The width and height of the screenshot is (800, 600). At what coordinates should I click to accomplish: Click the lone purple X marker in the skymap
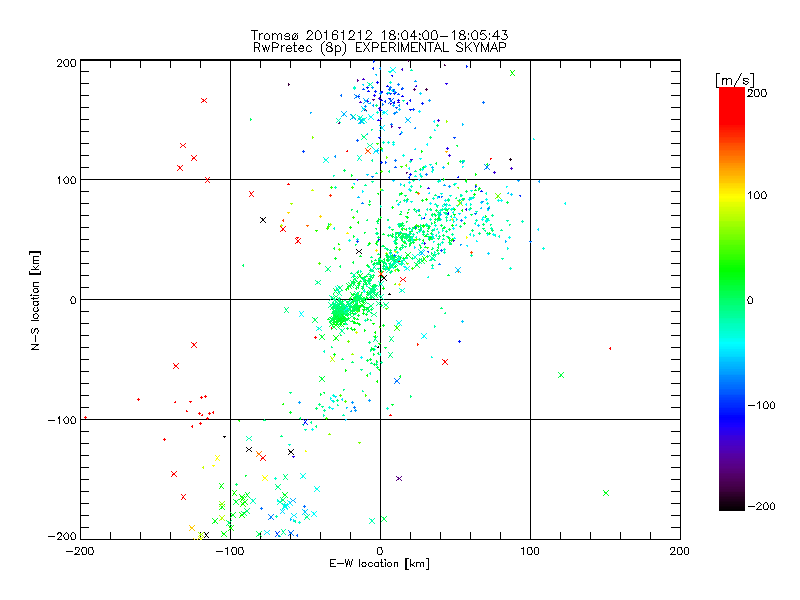point(399,479)
